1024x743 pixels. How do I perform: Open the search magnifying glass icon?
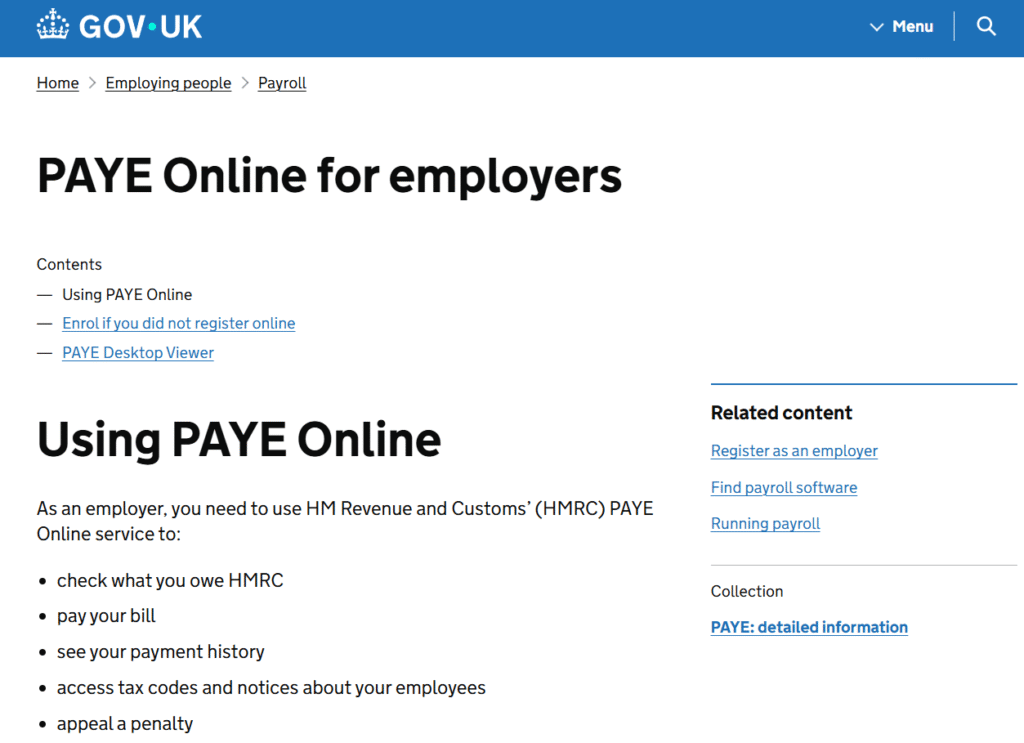tap(986, 26)
